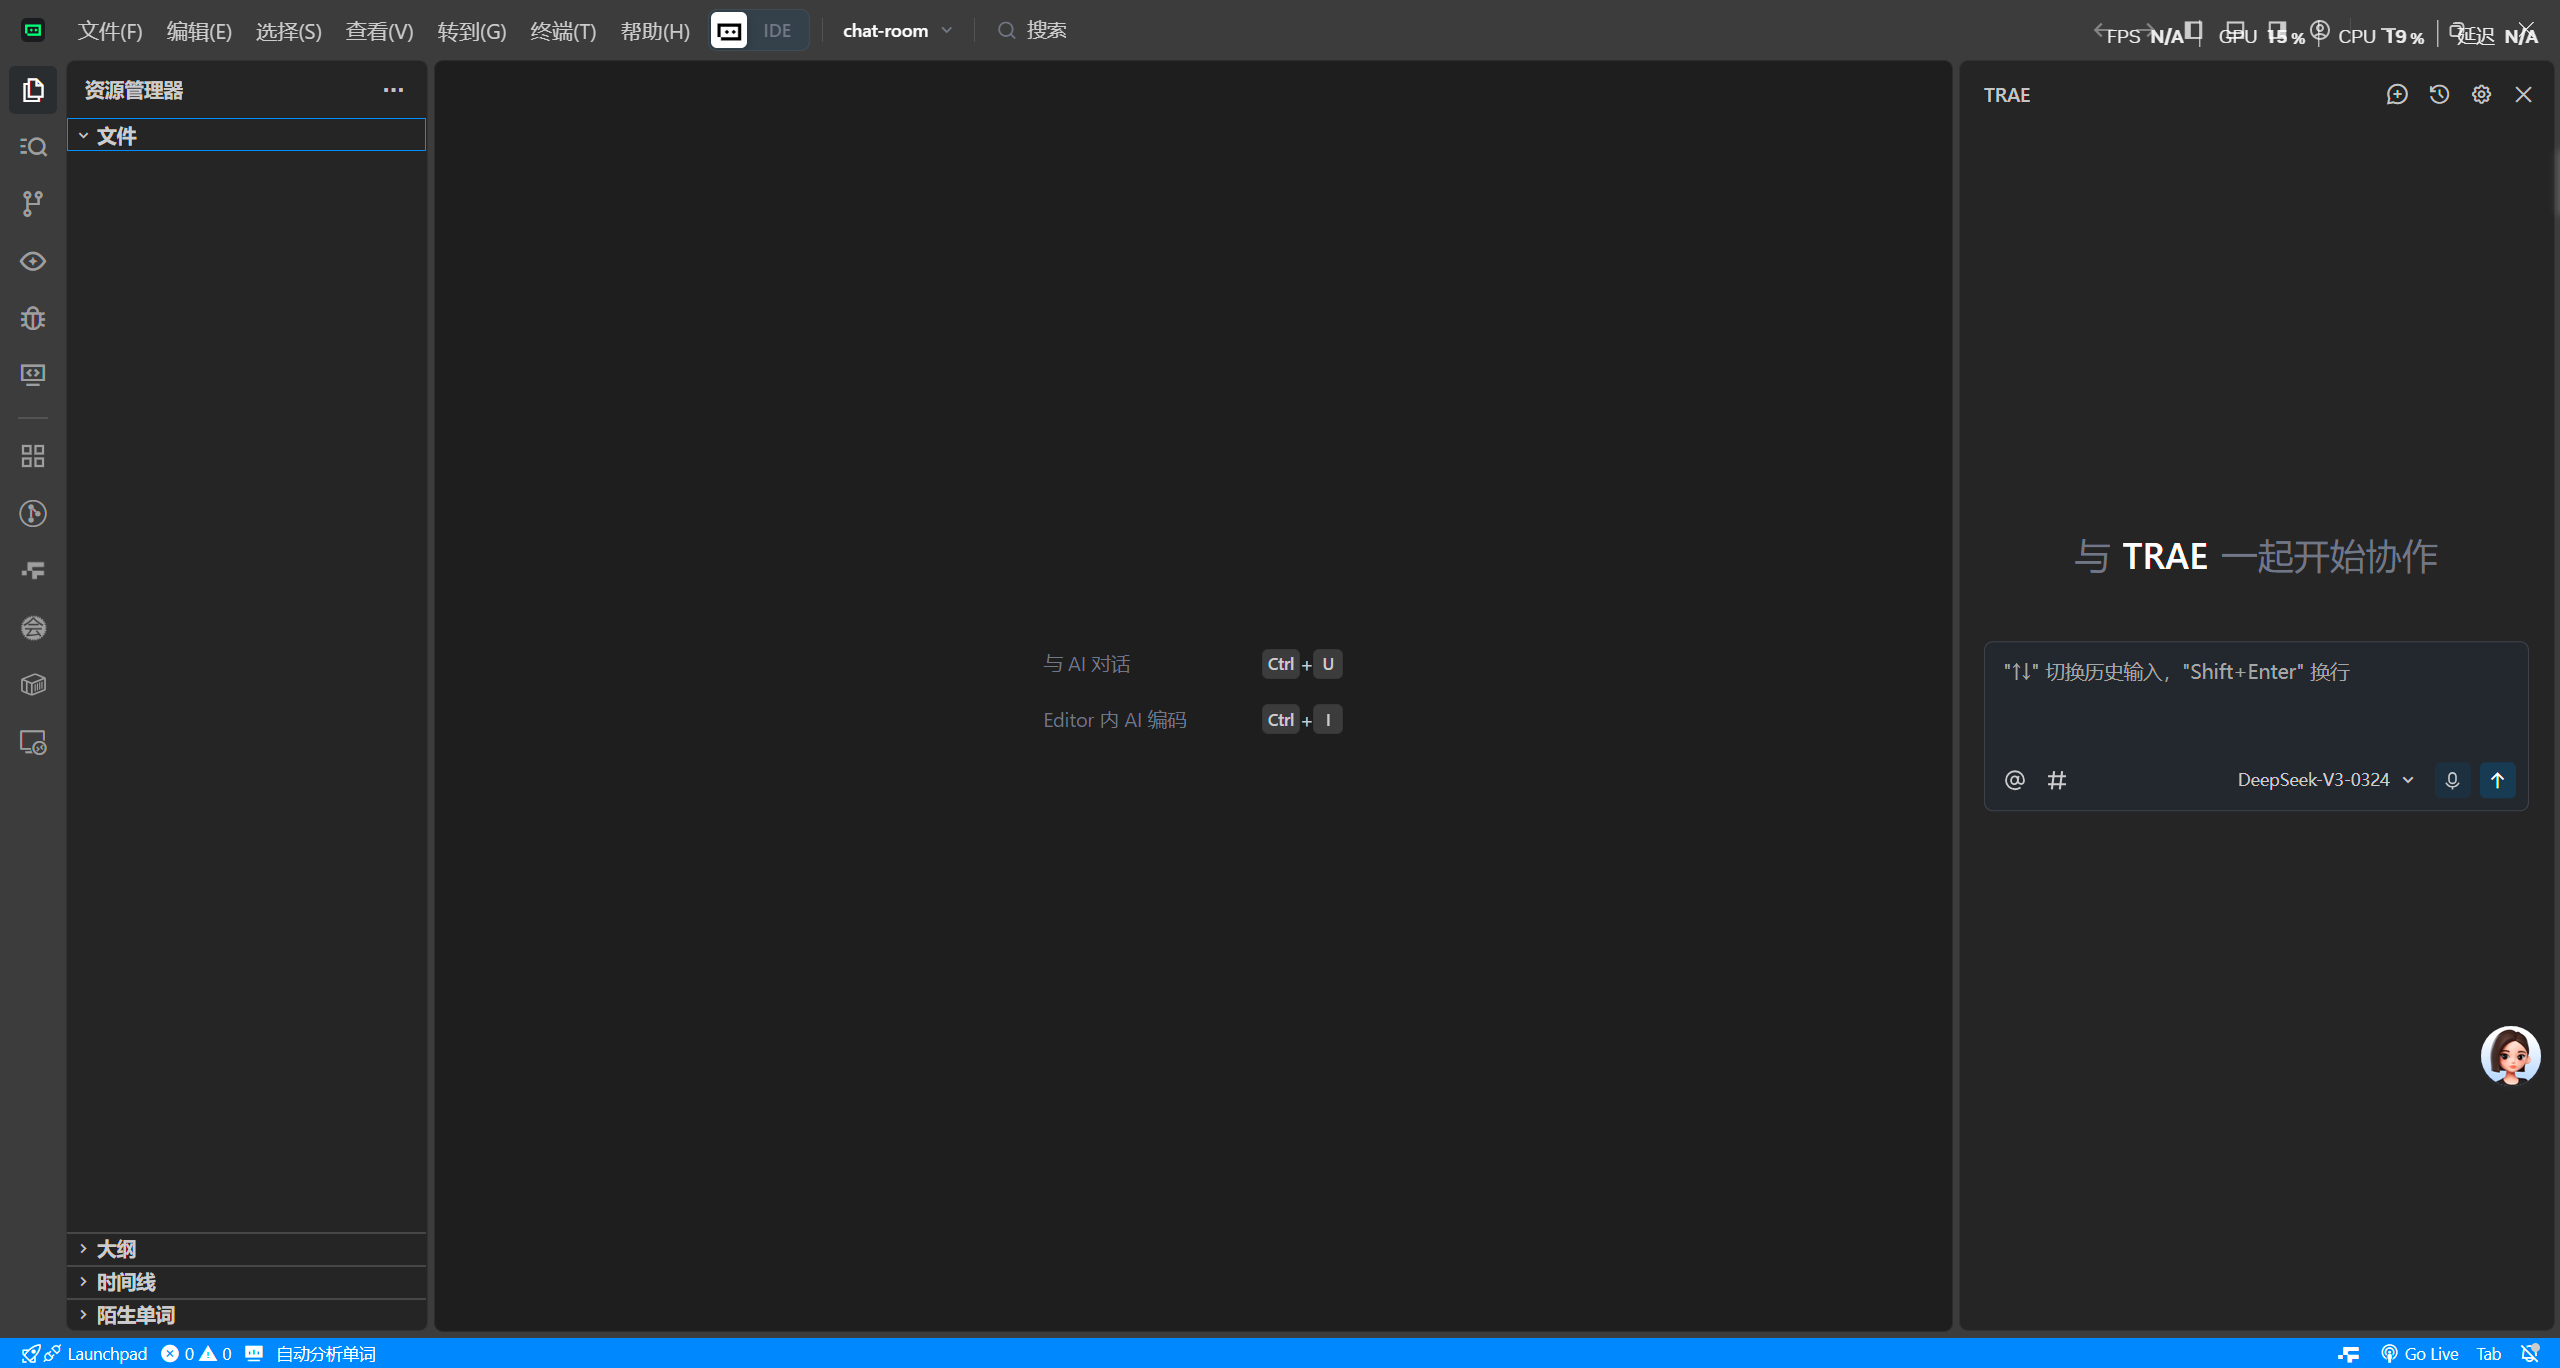The width and height of the screenshot is (2560, 1368).
Task: Click the stacked-blocks icon in activity bar
Action: (x=33, y=571)
